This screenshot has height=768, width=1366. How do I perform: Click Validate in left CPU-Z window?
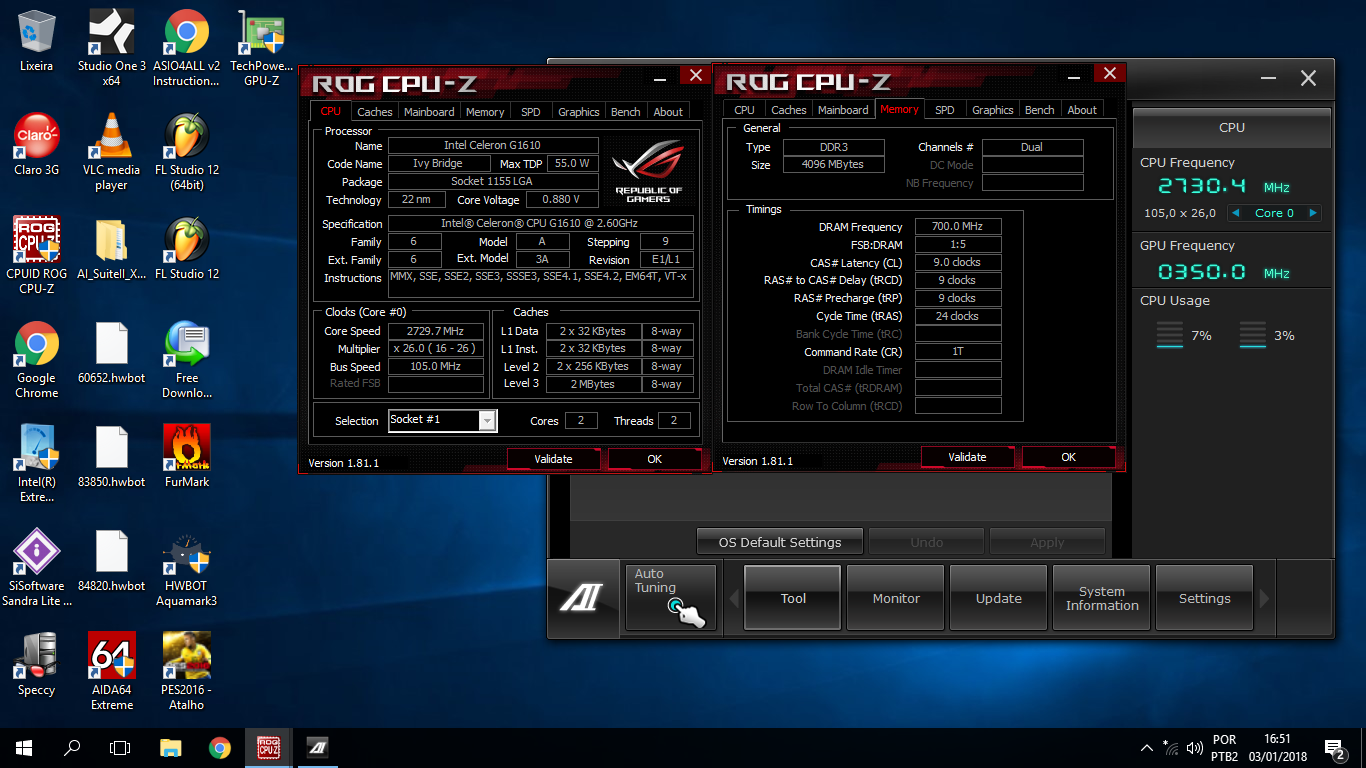click(x=553, y=459)
